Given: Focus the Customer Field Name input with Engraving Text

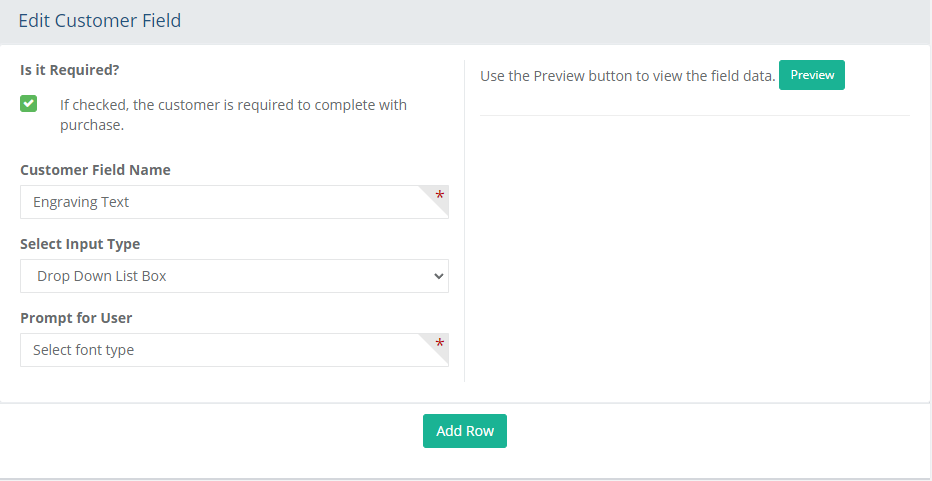Looking at the screenshot, I should coord(234,202).
